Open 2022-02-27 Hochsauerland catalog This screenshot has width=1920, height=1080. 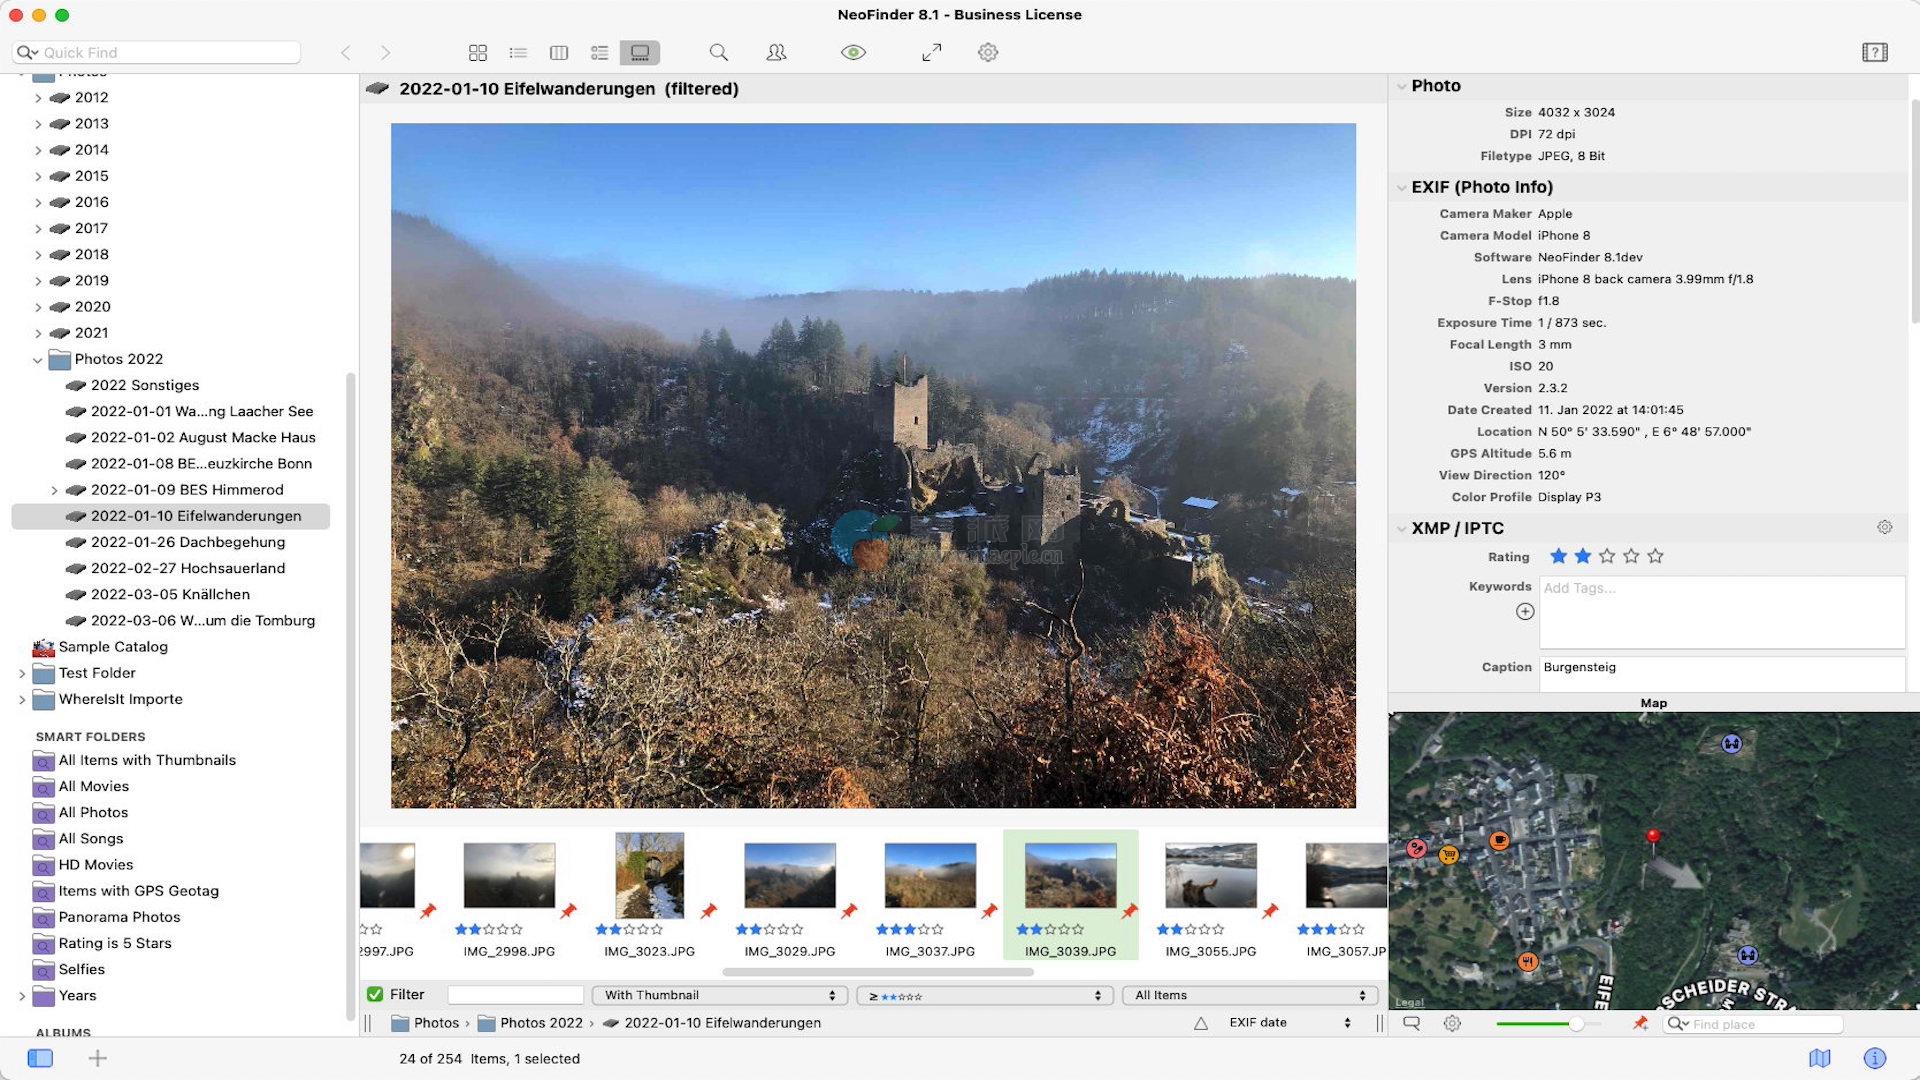pyautogui.click(x=188, y=568)
